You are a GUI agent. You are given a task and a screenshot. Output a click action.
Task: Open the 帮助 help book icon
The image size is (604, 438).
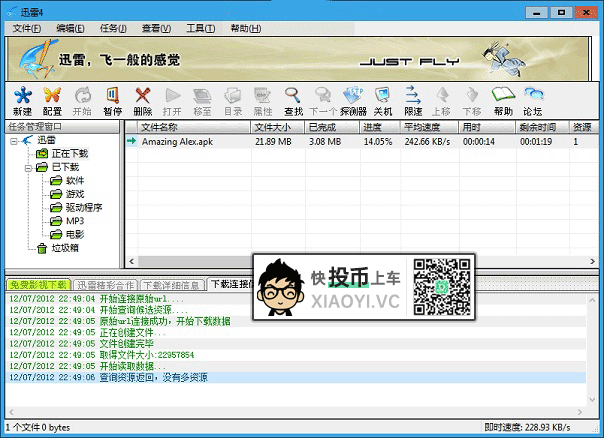coord(503,101)
